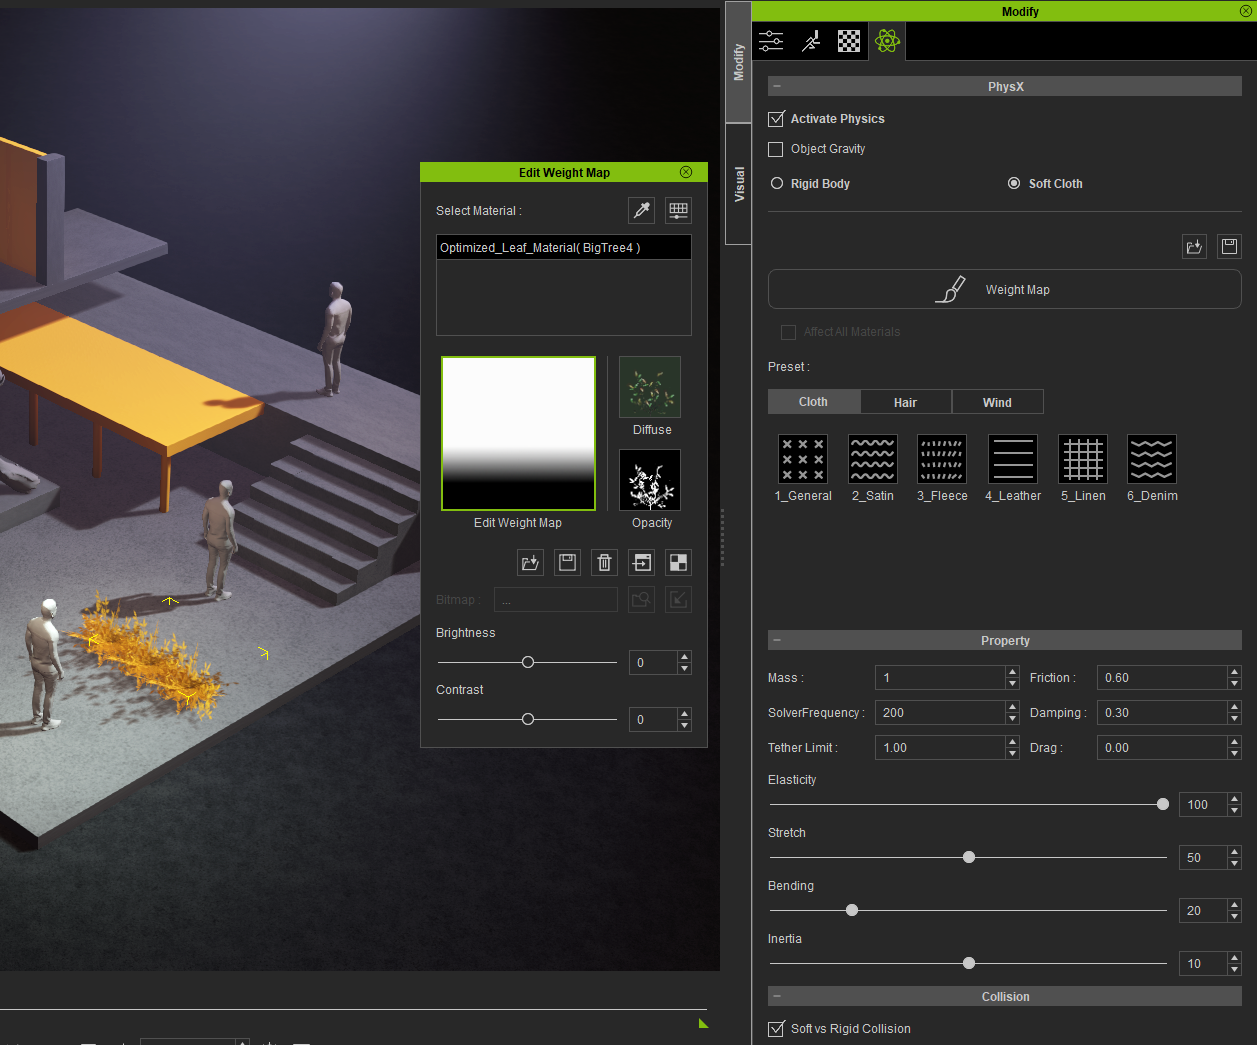Collapse the Property section
Viewport: 1257px width, 1045px height.
[x=777, y=641]
